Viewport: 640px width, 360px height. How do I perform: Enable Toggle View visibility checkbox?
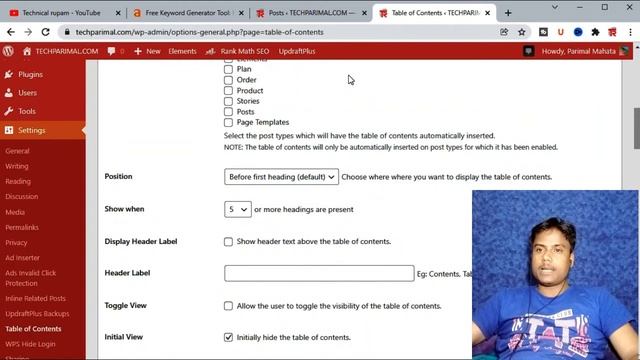[x=228, y=306]
